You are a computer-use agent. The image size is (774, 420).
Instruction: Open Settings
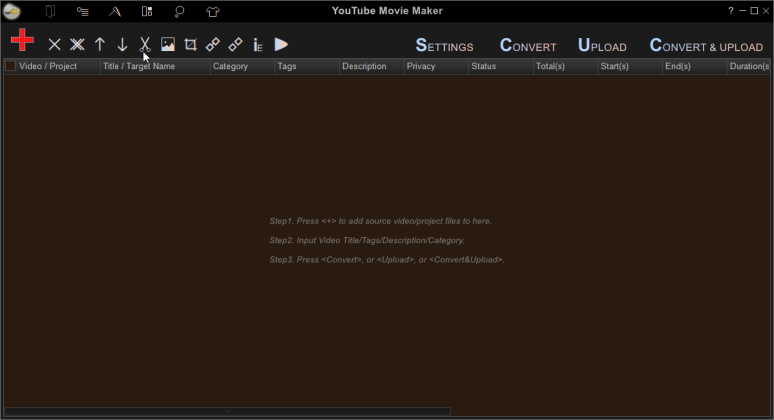tap(444, 45)
